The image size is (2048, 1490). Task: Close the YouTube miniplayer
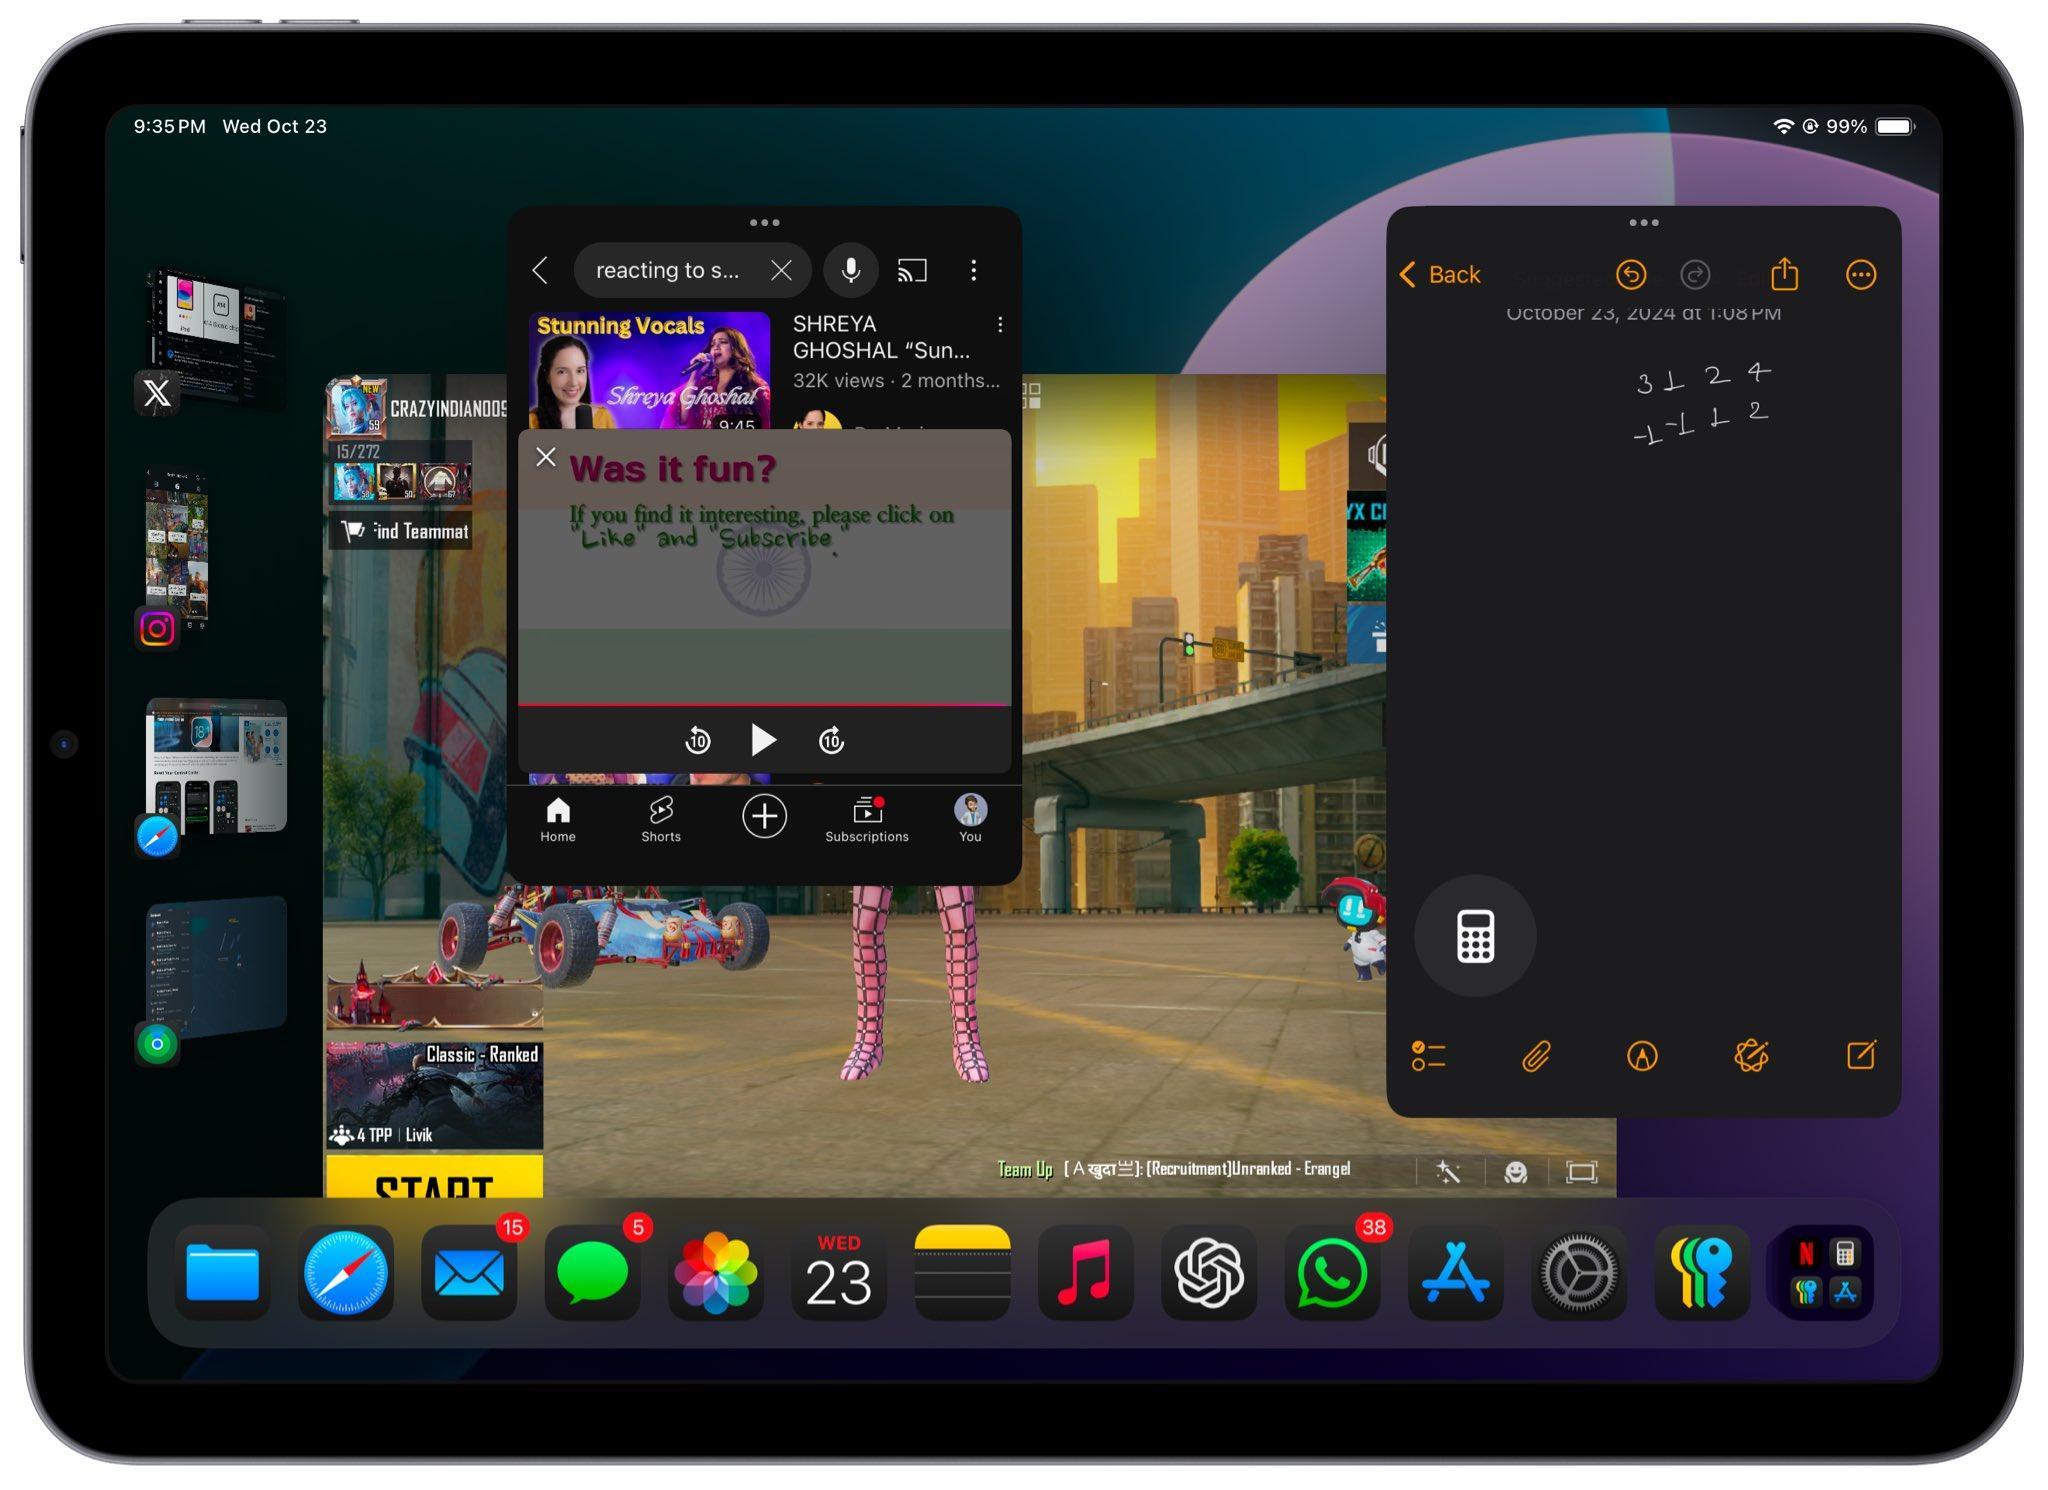point(545,457)
